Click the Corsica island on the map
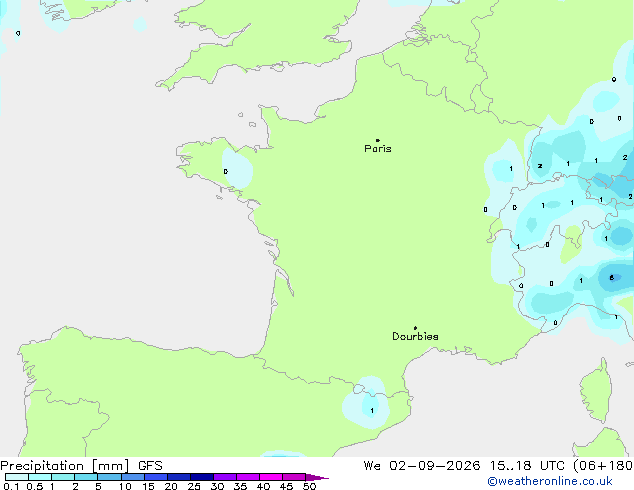This screenshot has width=634, height=490. tap(596, 390)
